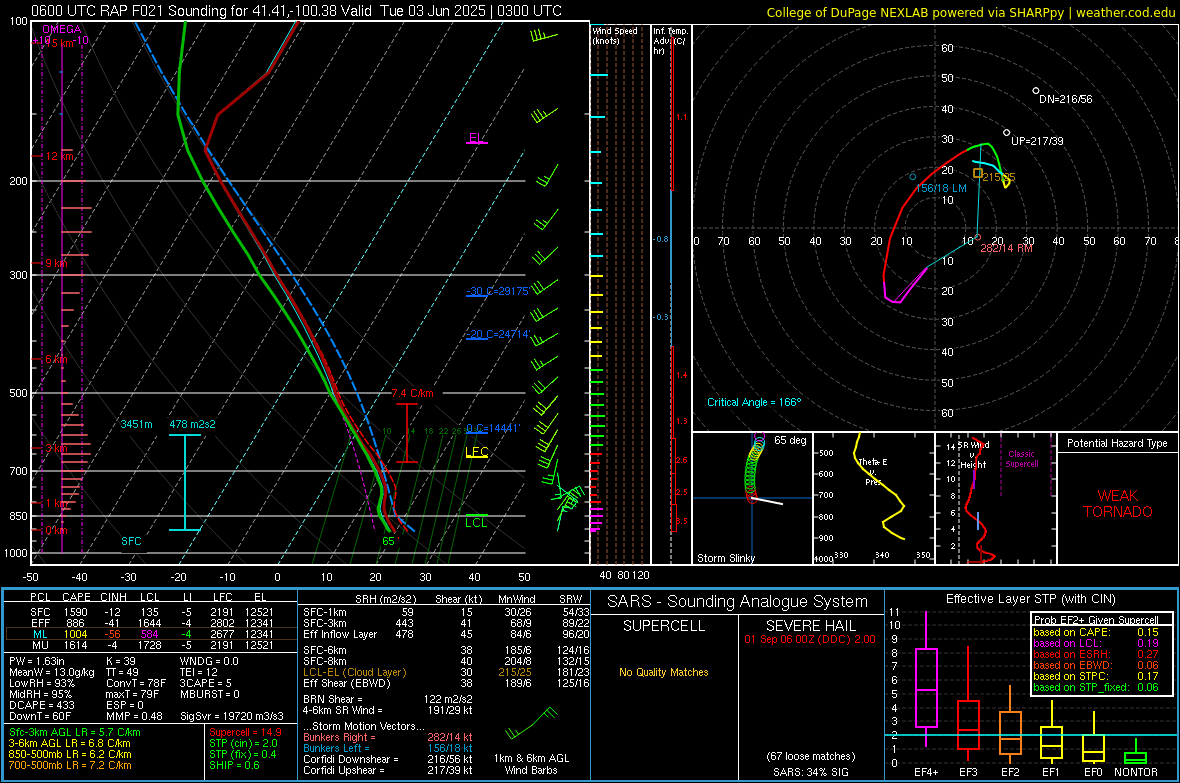This screenshot has height=783, width=1180.
Task: Click the 282/14 RM right-mover label
Action: click(1006, 248)
